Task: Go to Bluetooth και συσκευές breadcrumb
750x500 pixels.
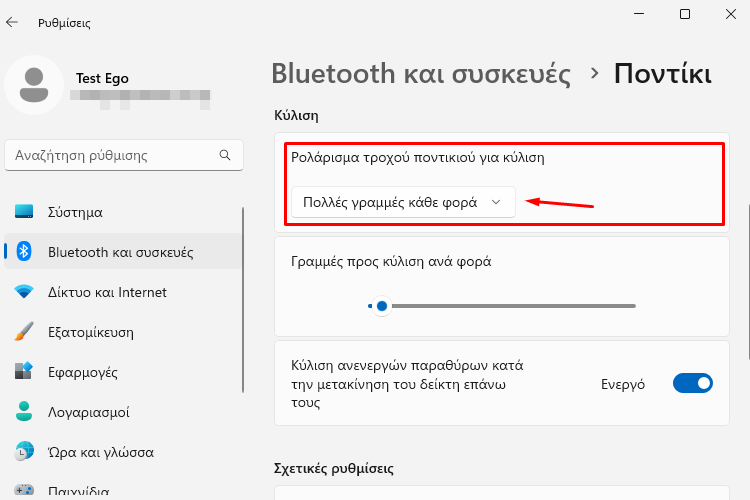Action: click(x=421, y=74)
